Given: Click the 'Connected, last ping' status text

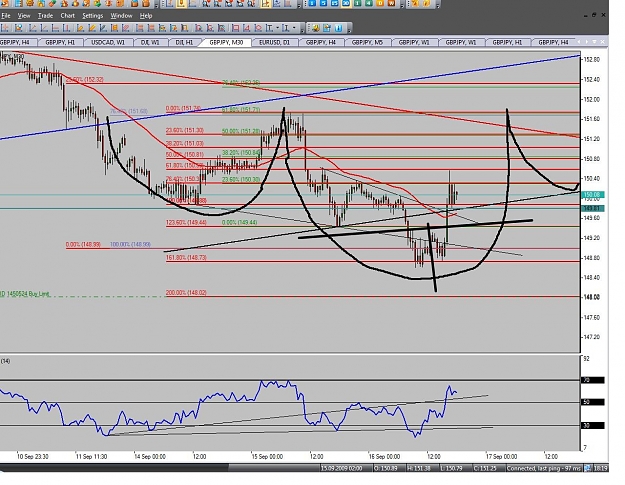Looking at the screenshot, I should coord(544,468).
